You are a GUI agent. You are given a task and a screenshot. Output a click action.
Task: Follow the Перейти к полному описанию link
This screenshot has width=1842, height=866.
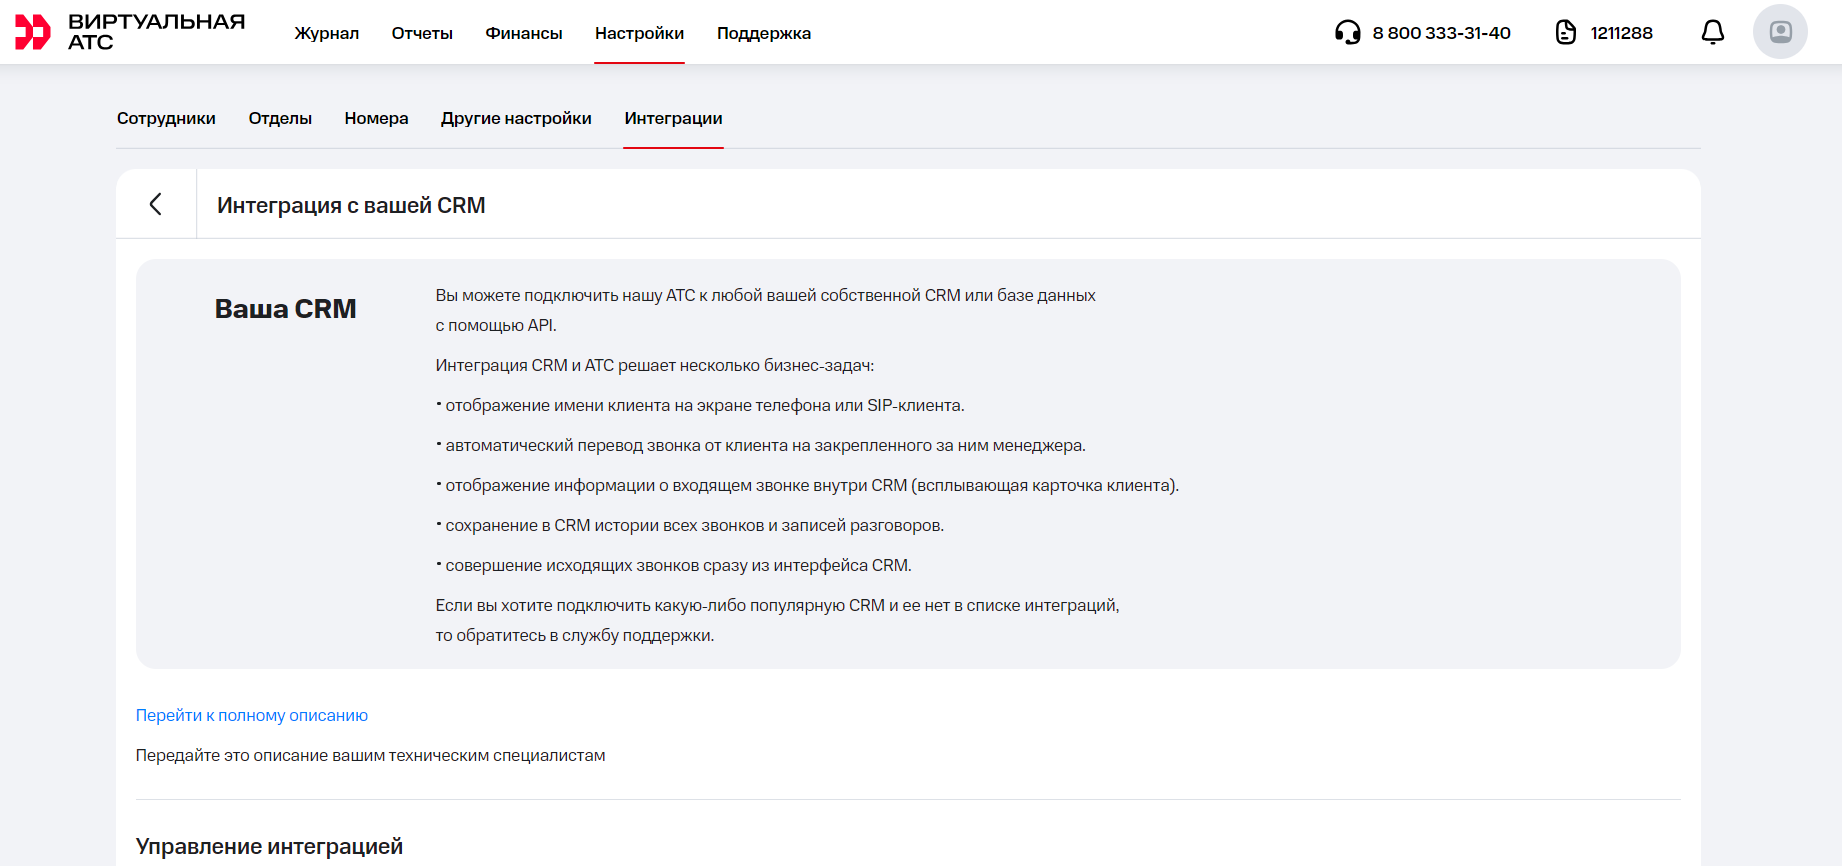pyautogui.click(x=252, y=715)
